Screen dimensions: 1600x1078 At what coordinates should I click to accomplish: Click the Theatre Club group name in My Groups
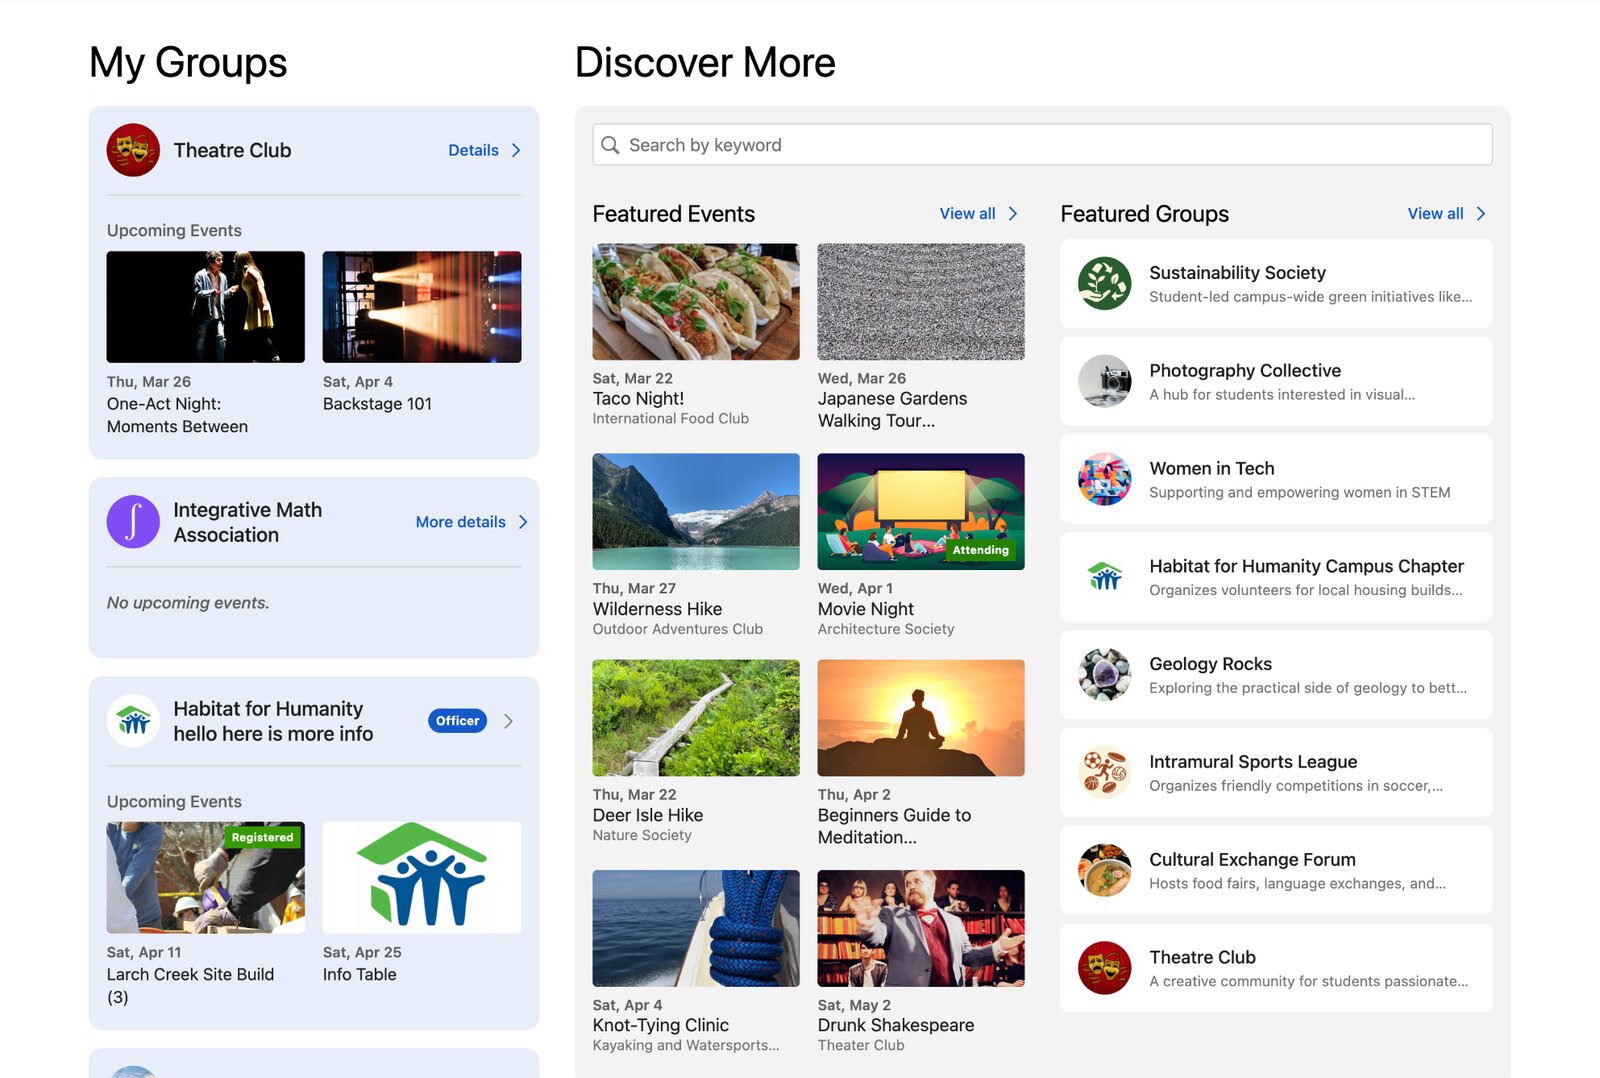click(x=232, y=150)
